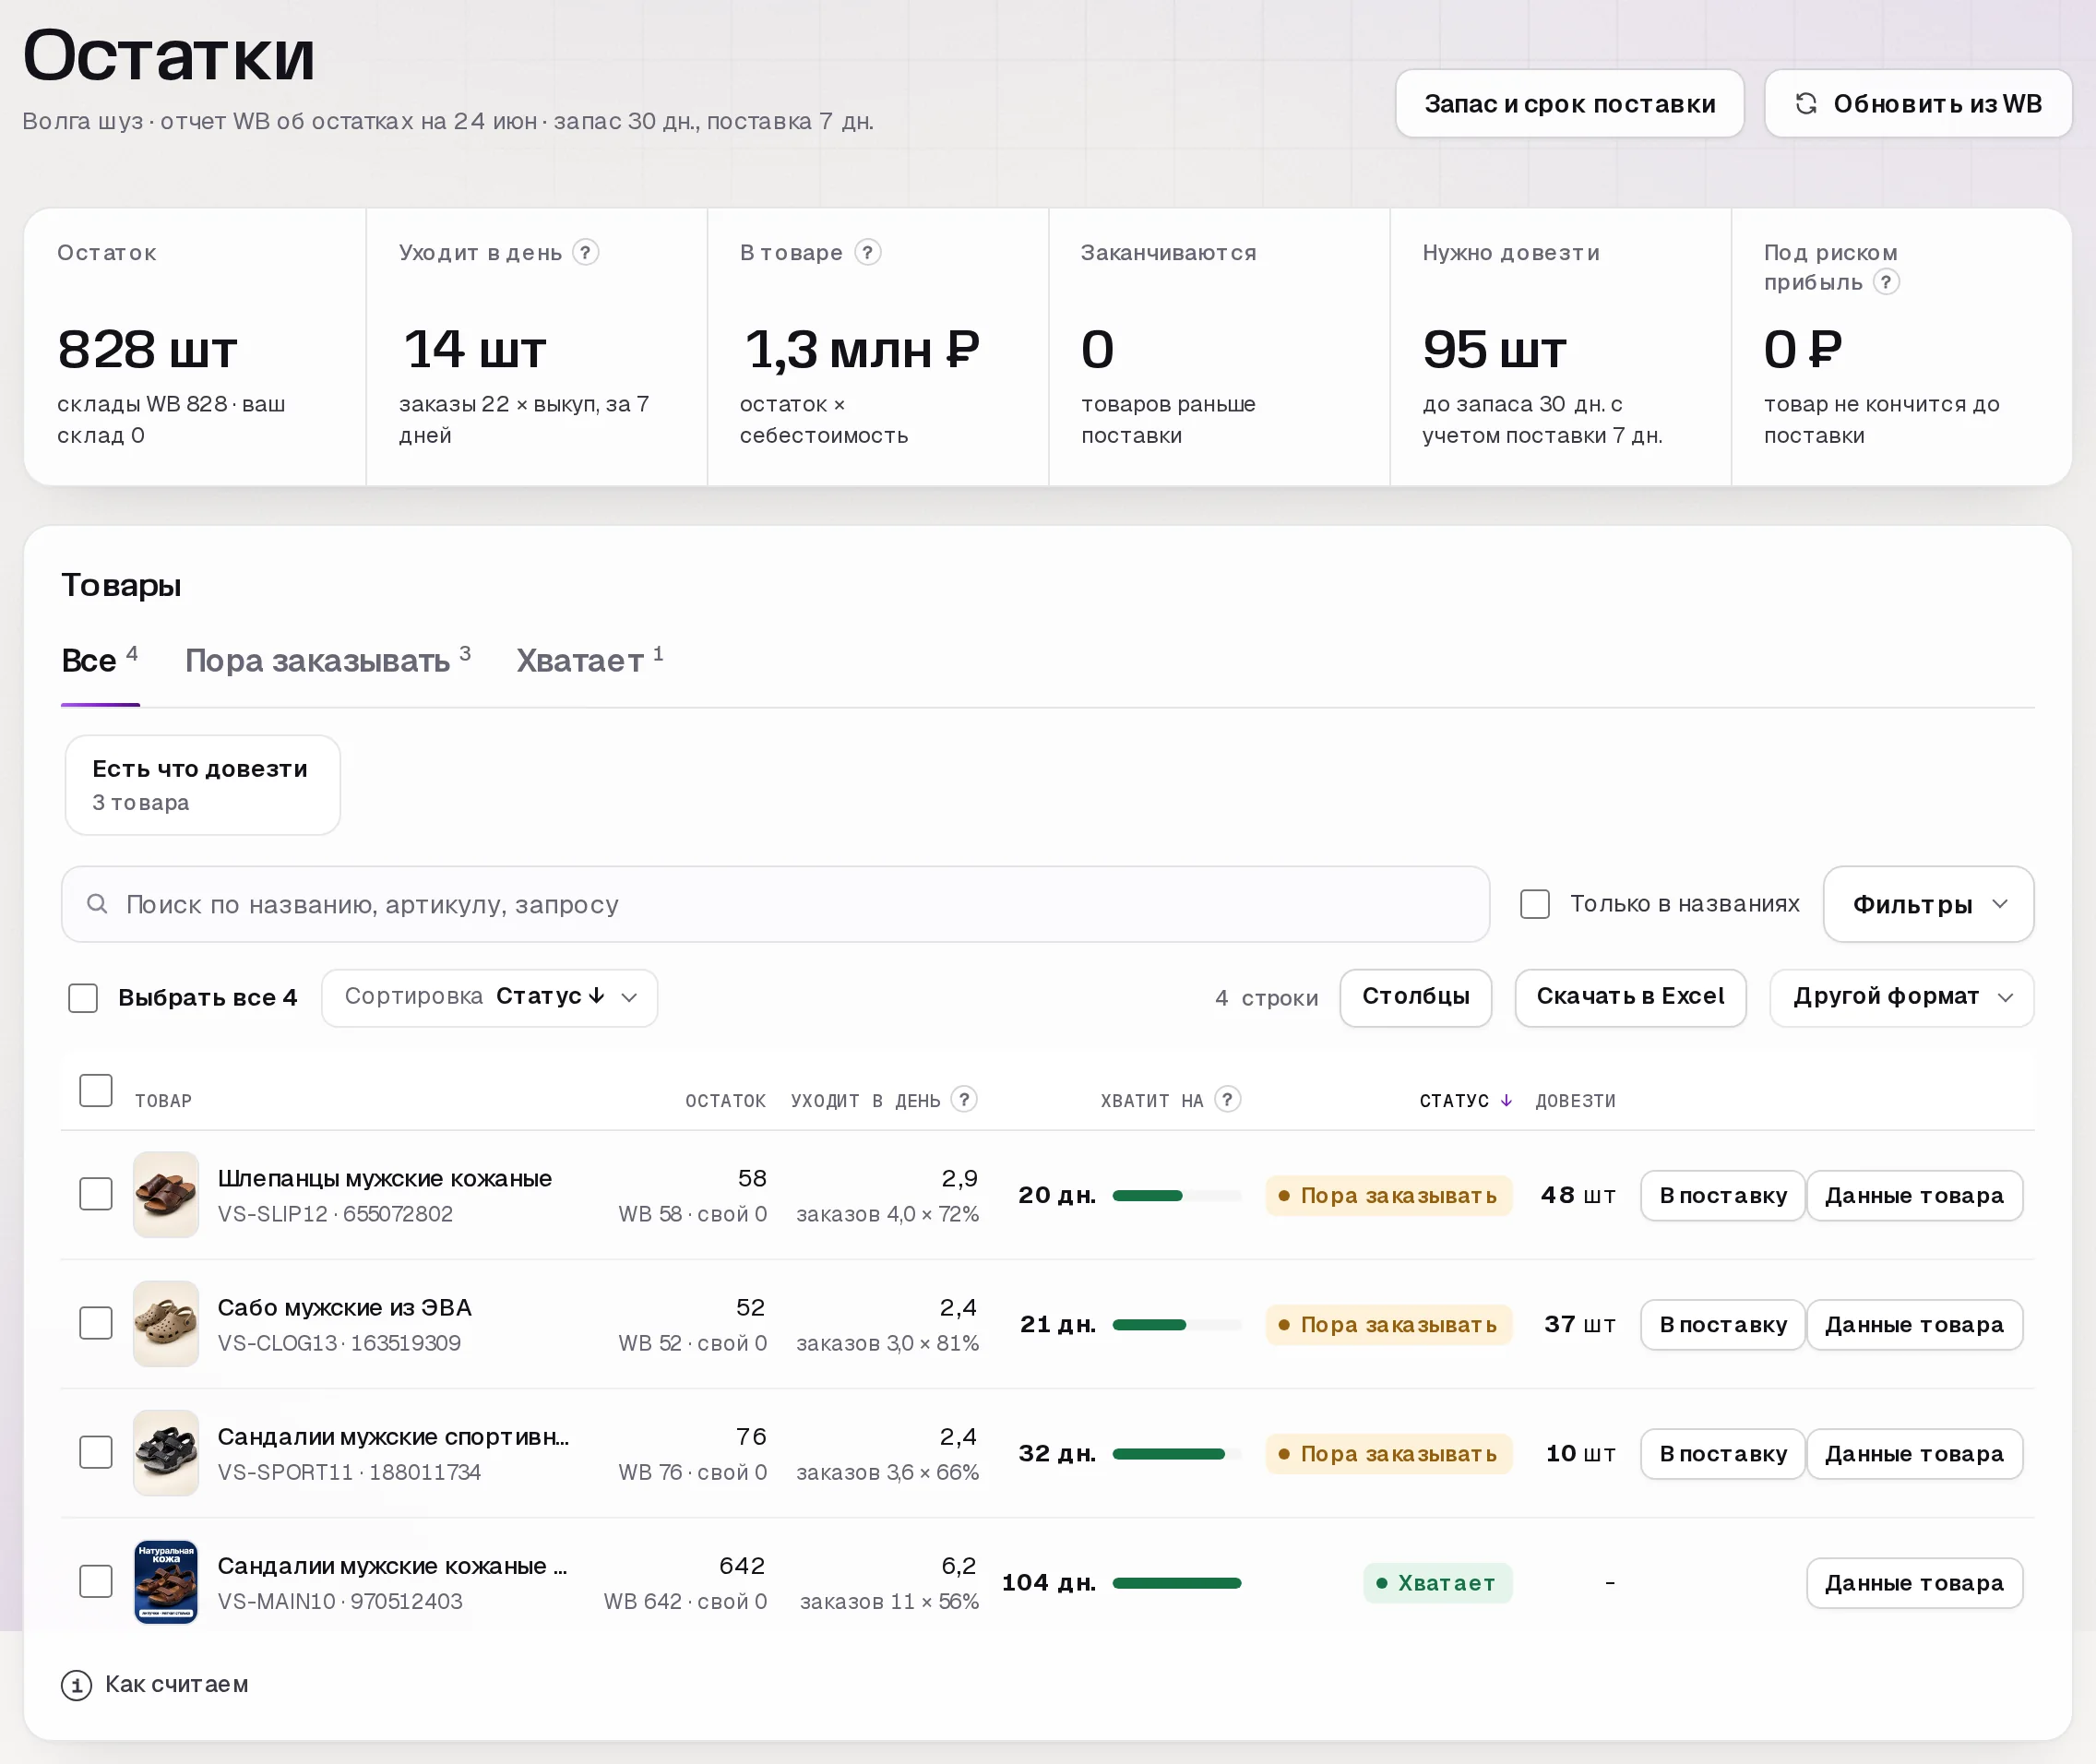
Task: Toggle the table header select-all checkbox
Action: click(x=96, y=1090)
